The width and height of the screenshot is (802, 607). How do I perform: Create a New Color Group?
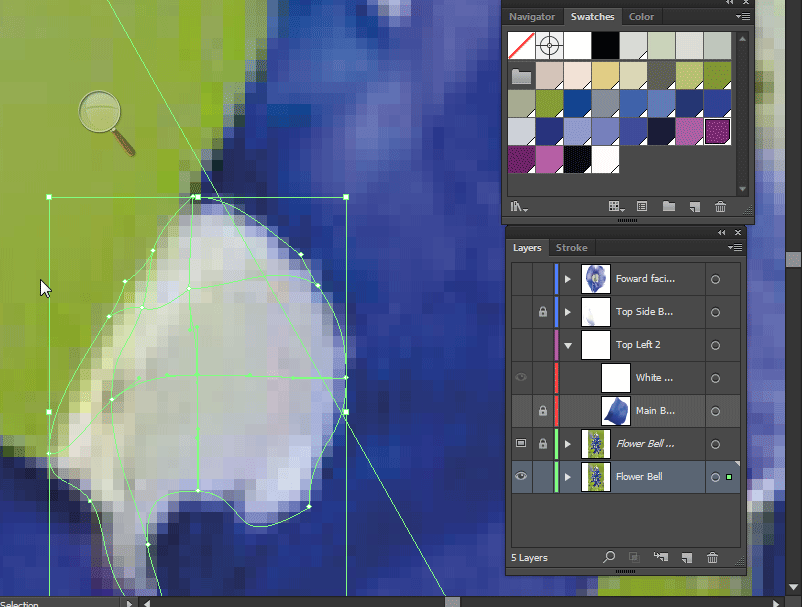pos(669,207)
